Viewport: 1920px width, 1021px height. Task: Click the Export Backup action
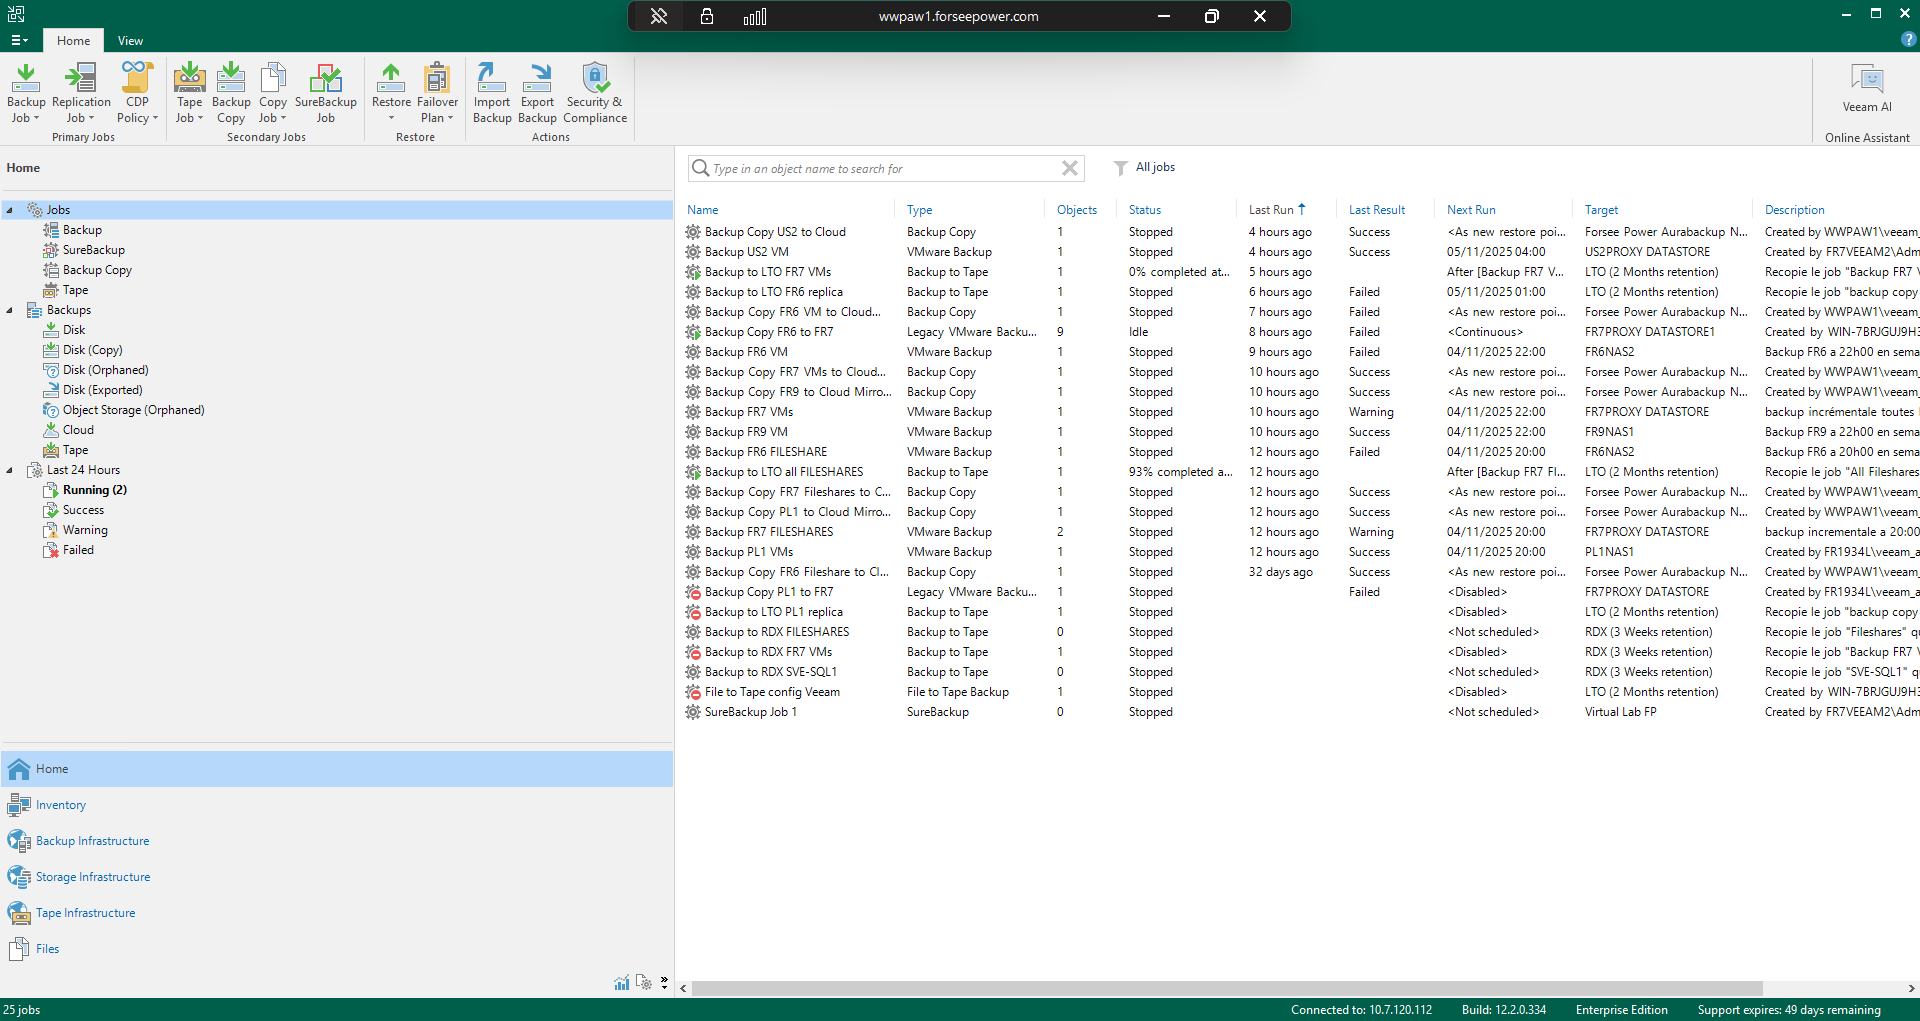tap(537, 90)
